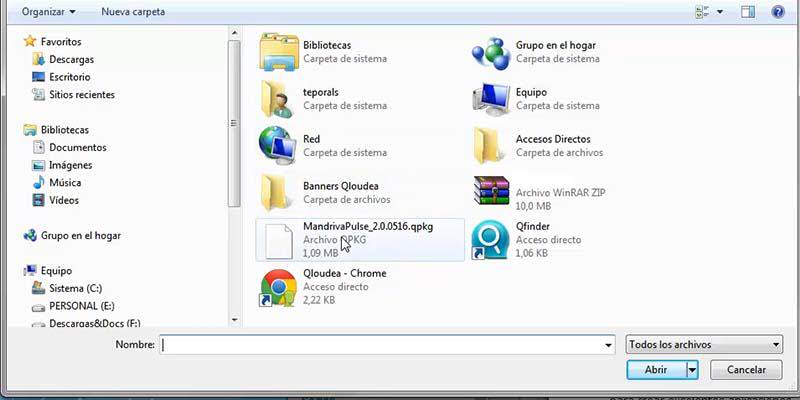The width and height of the screenshot is (800, 400).
Task: Click the Banners Qloudea folder name
Action: pos(341,186)
